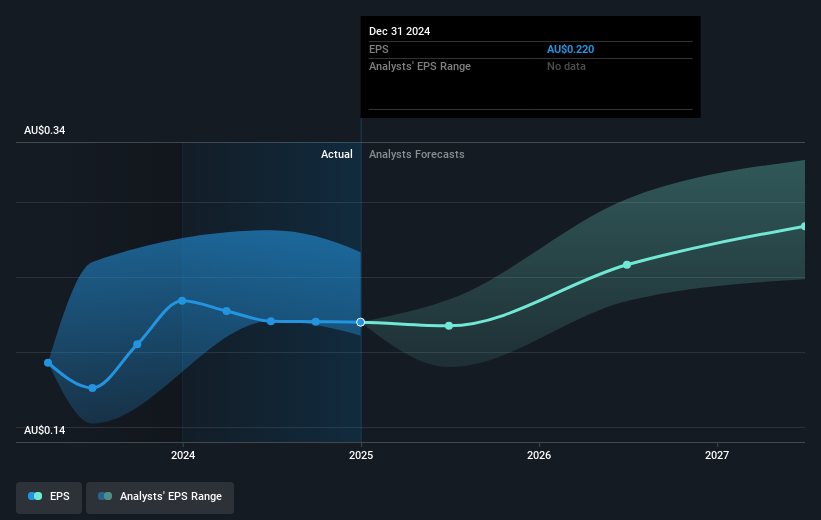Click the tooltip Analysts' EPS Range row label
The height and width of the screenshot is (520, 821).
tap(420, 67)
